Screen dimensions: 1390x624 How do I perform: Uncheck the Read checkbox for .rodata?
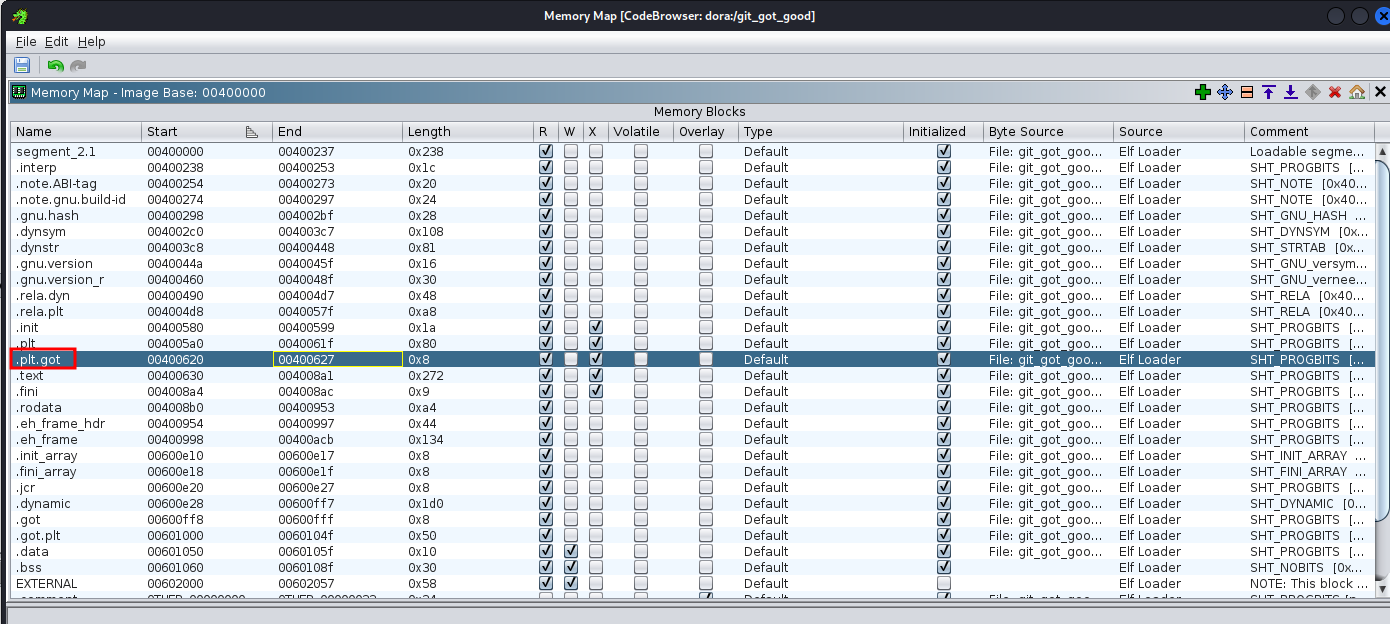coord(546,407)
